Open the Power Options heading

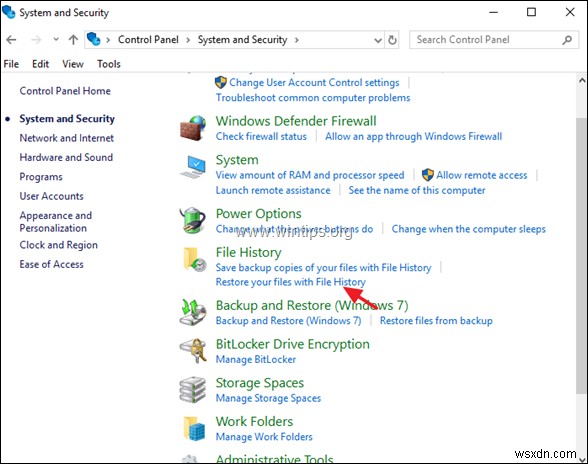coord(258,214)
